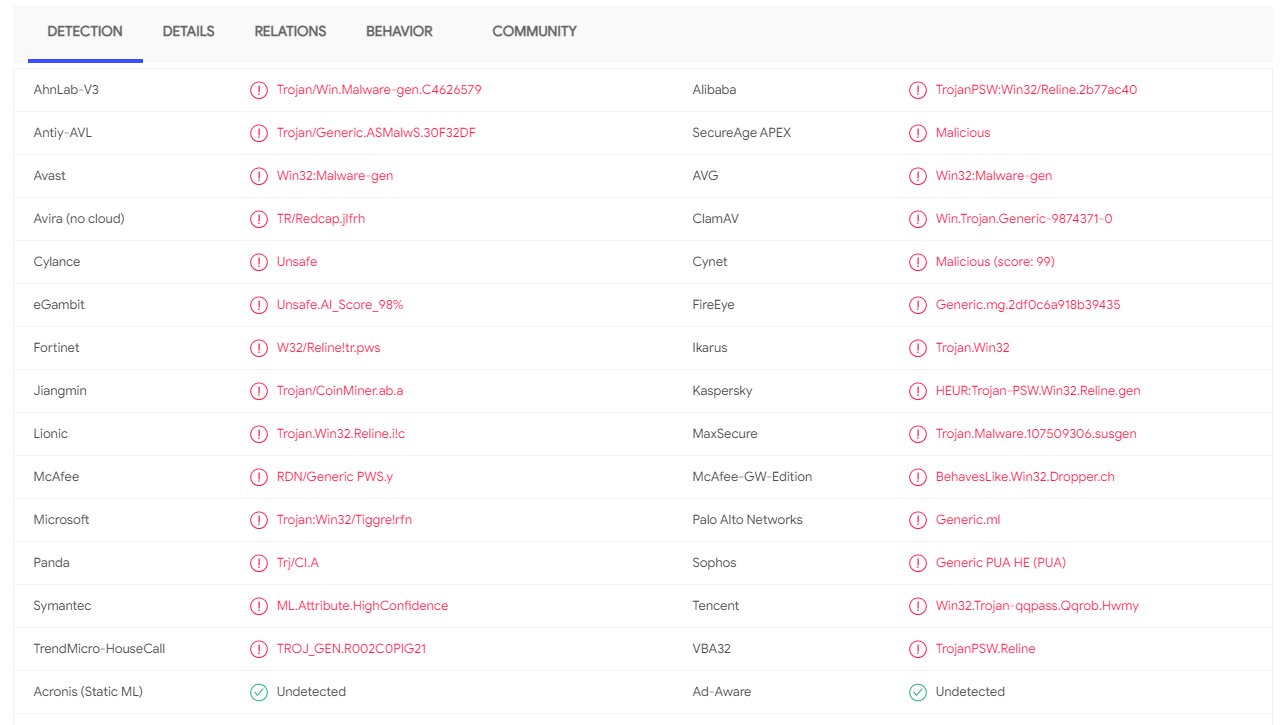Click the alert icon for Alibaba detection
Screen dimensions: 1282x725
tap(918, 90)
